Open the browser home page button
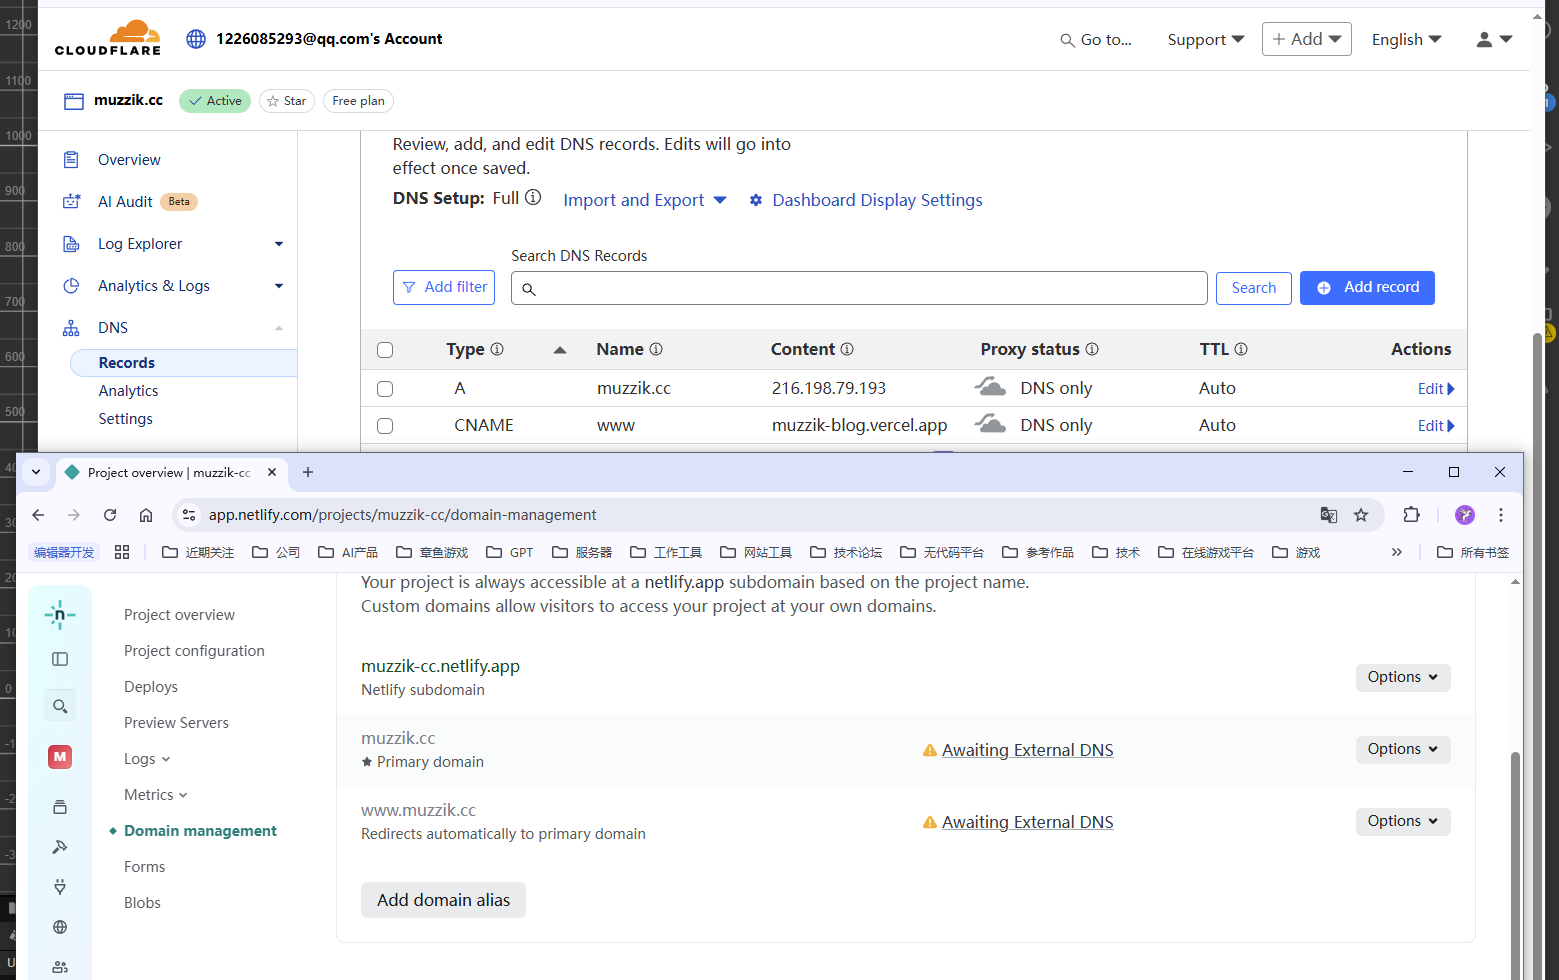1559x980 pixels. coord(146,515)
